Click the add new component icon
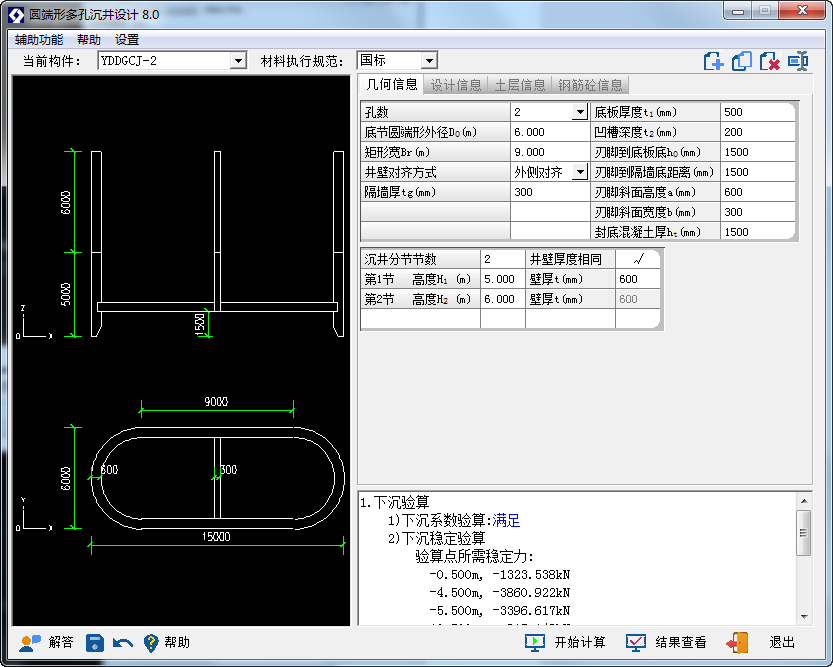 pyautogui.click(x=713, y=61)
